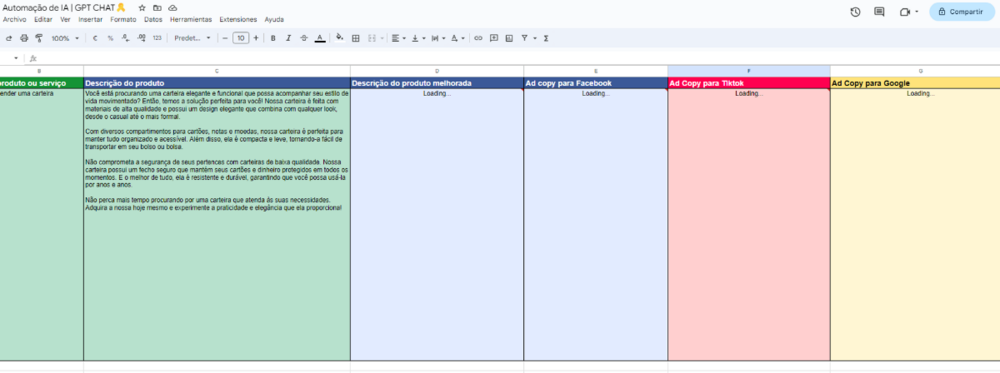Click the insert comment icon

coord(494,38)
